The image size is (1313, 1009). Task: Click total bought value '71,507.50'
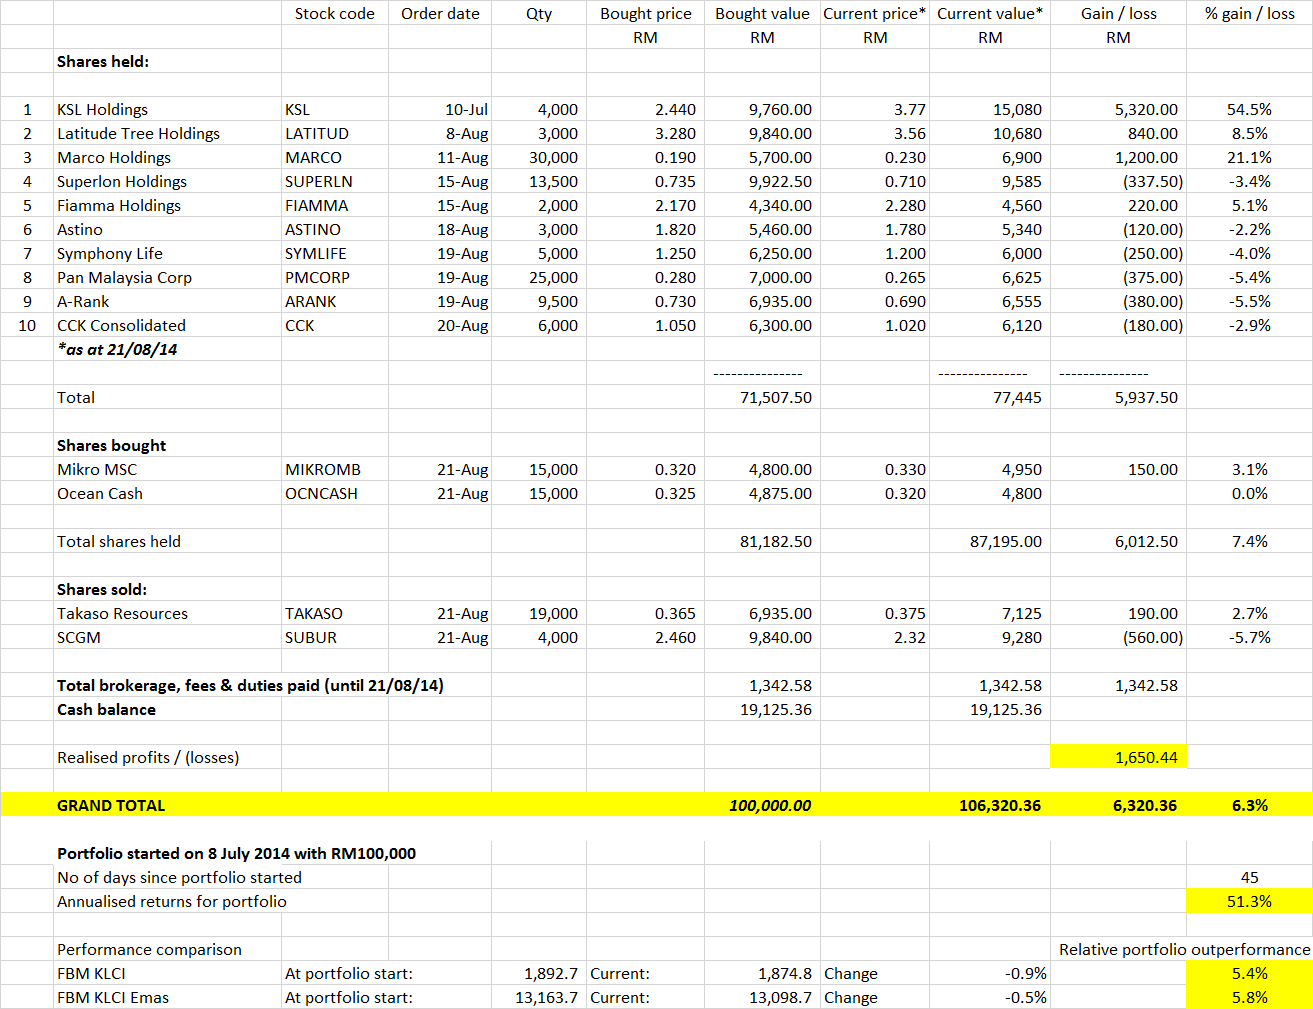point(762,397)
